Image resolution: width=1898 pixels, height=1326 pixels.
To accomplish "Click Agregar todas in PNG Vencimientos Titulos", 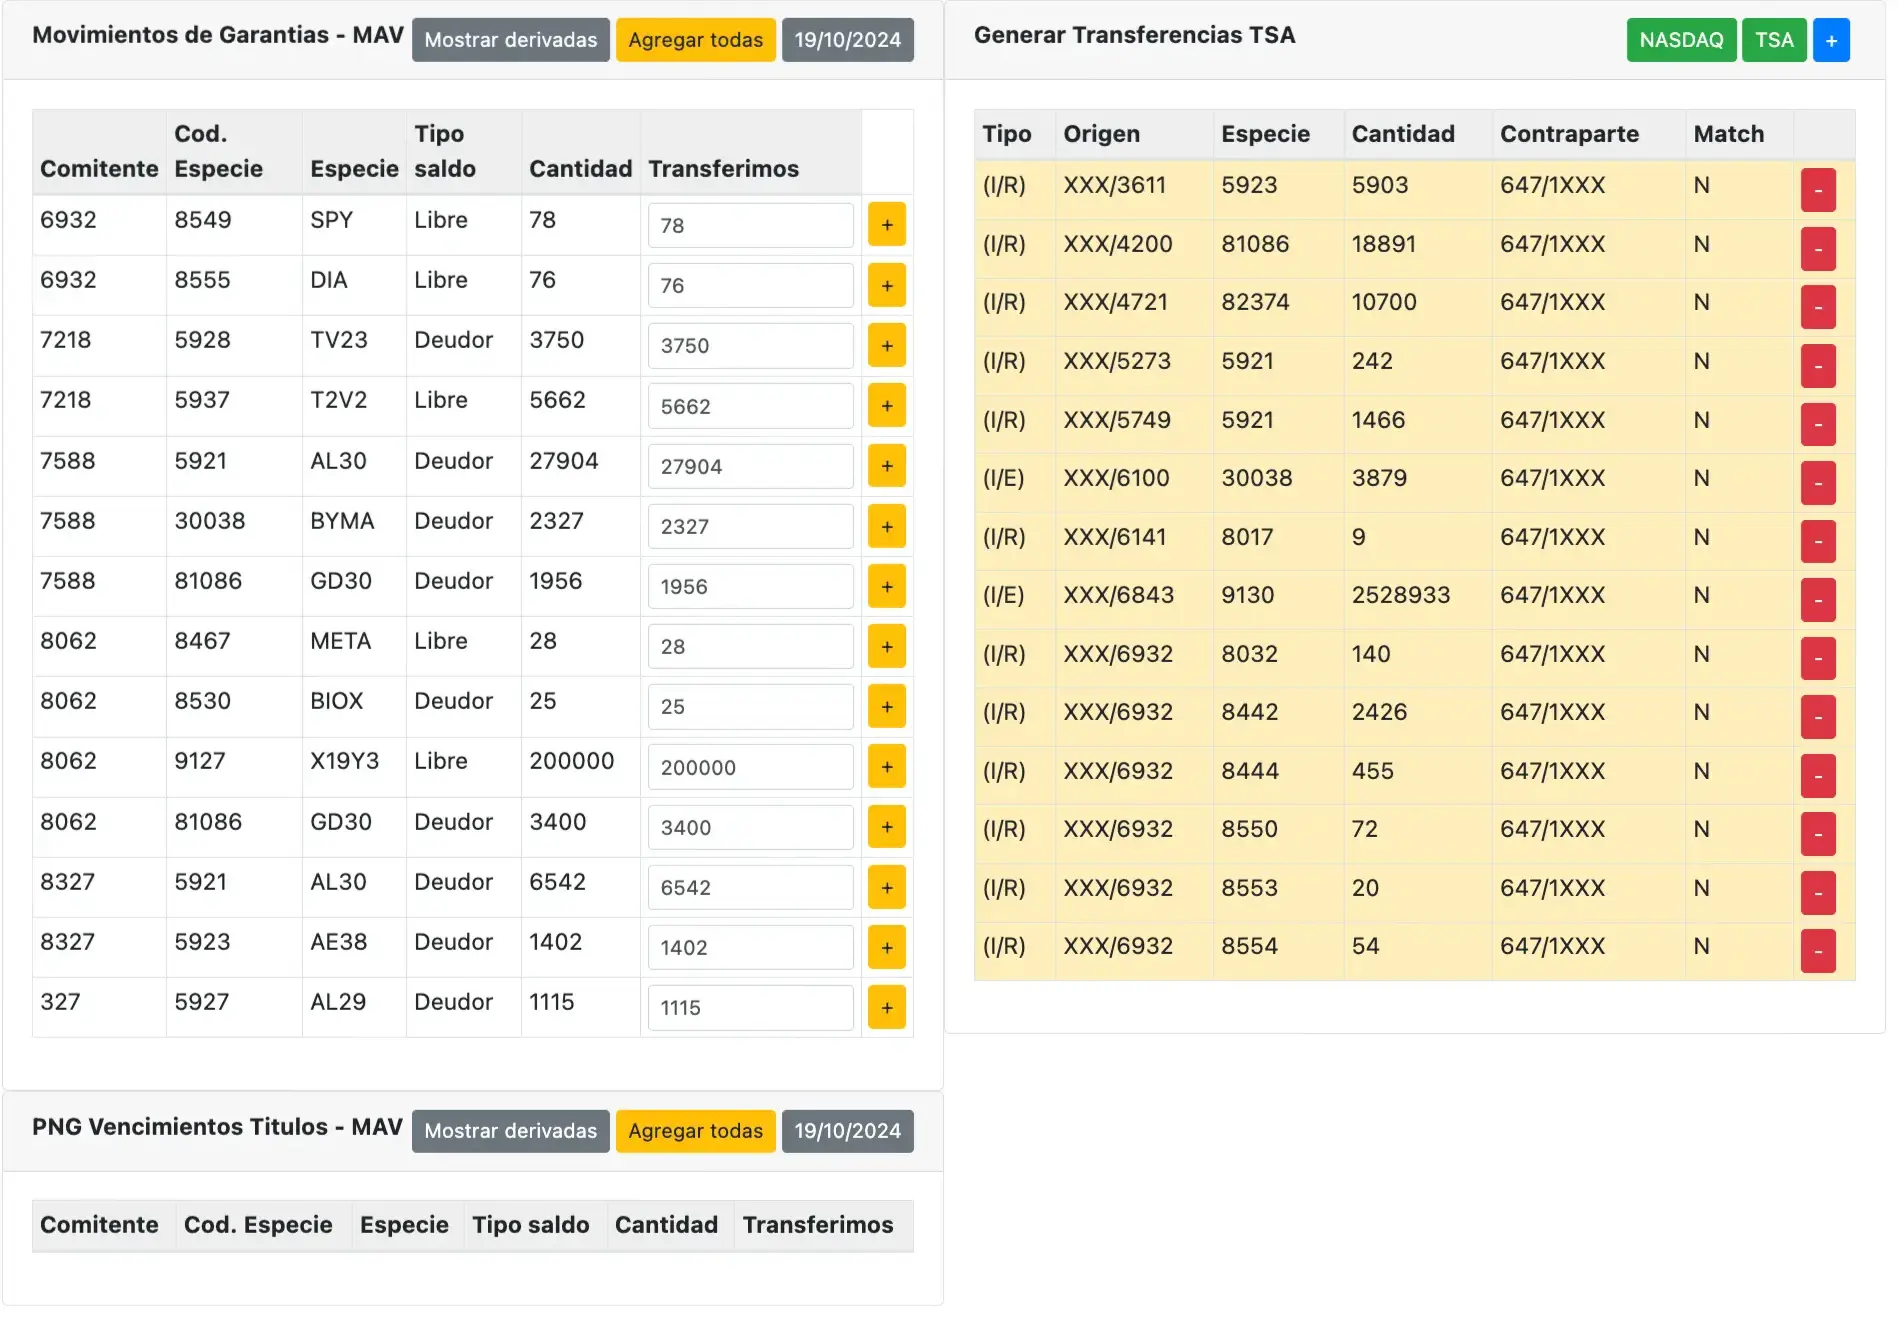I will click(695, 1131).
